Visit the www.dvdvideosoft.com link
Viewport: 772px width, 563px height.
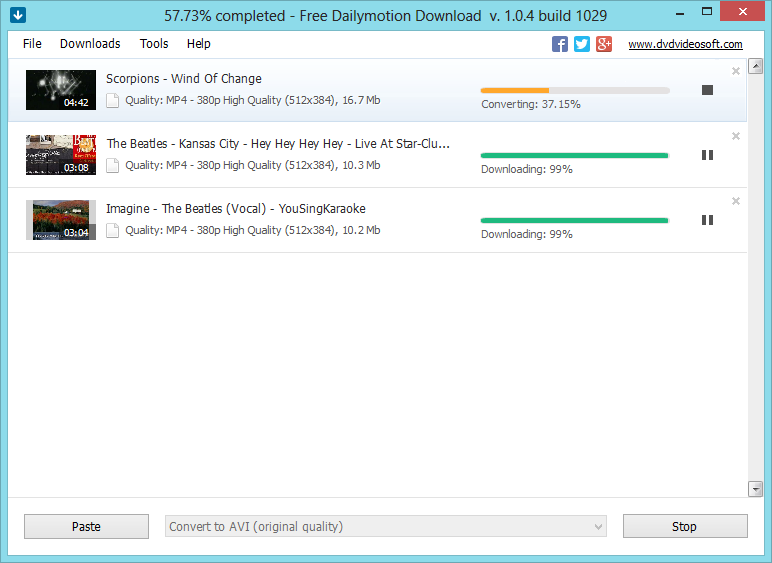click(x=685, y=44)
